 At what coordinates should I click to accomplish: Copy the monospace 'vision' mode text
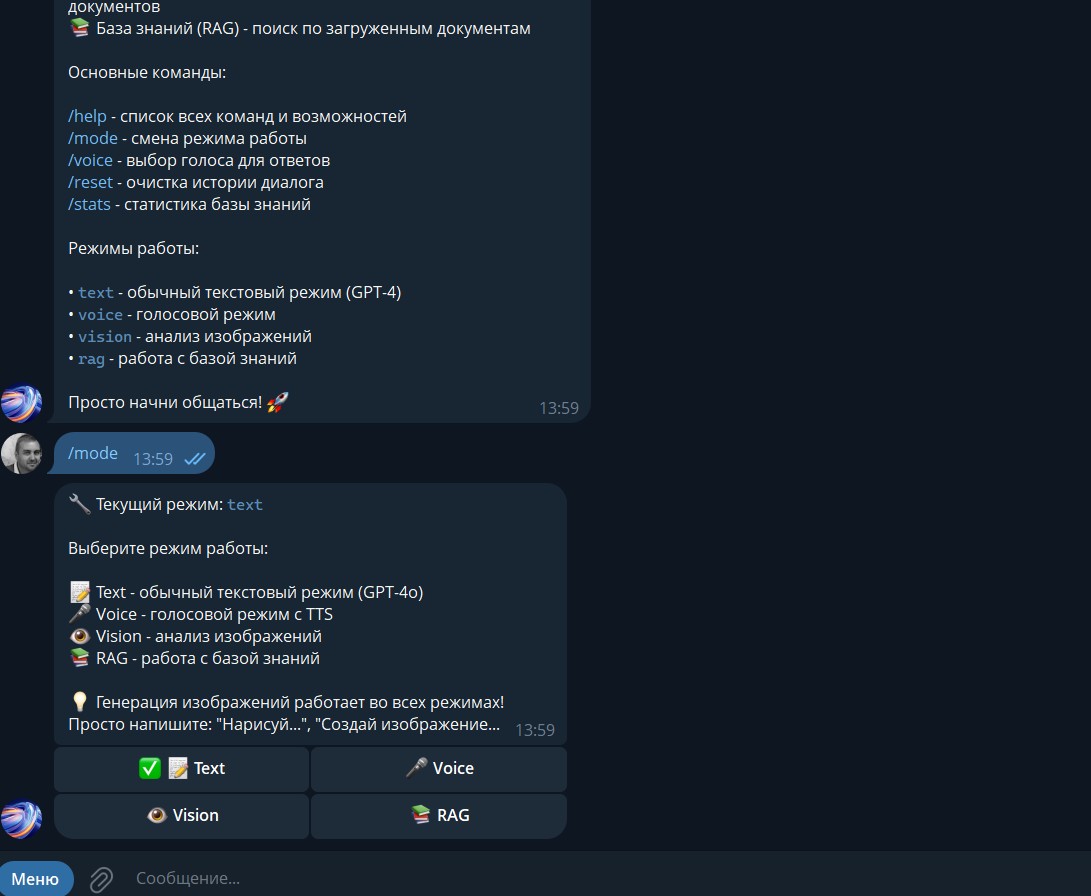[105, 337]
